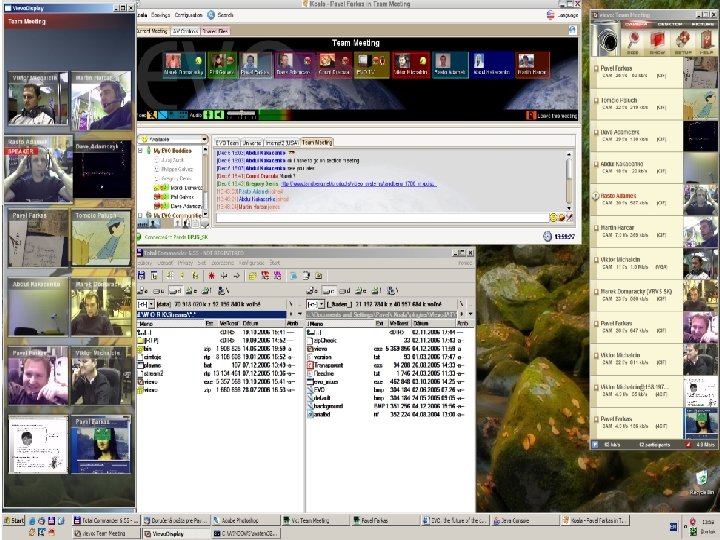720x540 pixels.
Task: Click the Windows Start button
Action: click(14, 520)
